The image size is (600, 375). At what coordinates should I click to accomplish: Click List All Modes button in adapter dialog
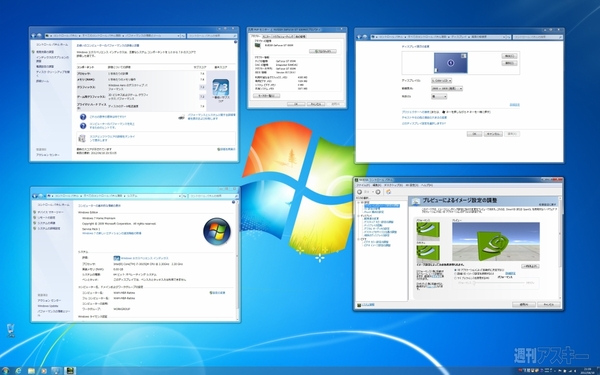tap(266, 96)
